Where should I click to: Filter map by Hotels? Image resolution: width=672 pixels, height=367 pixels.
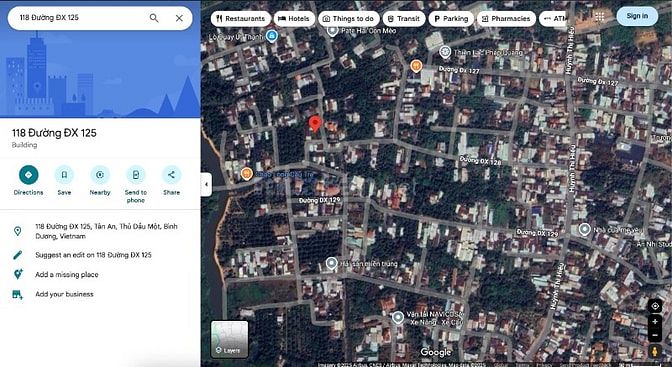click(x=294, y=19)
